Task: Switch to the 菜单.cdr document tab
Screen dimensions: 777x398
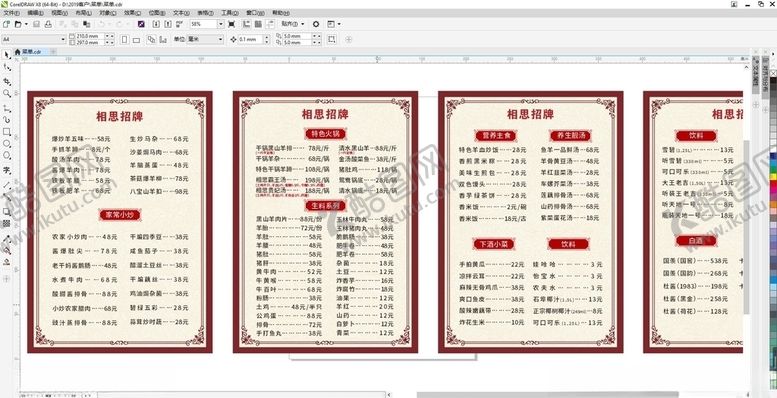Action: click(31, 52)
